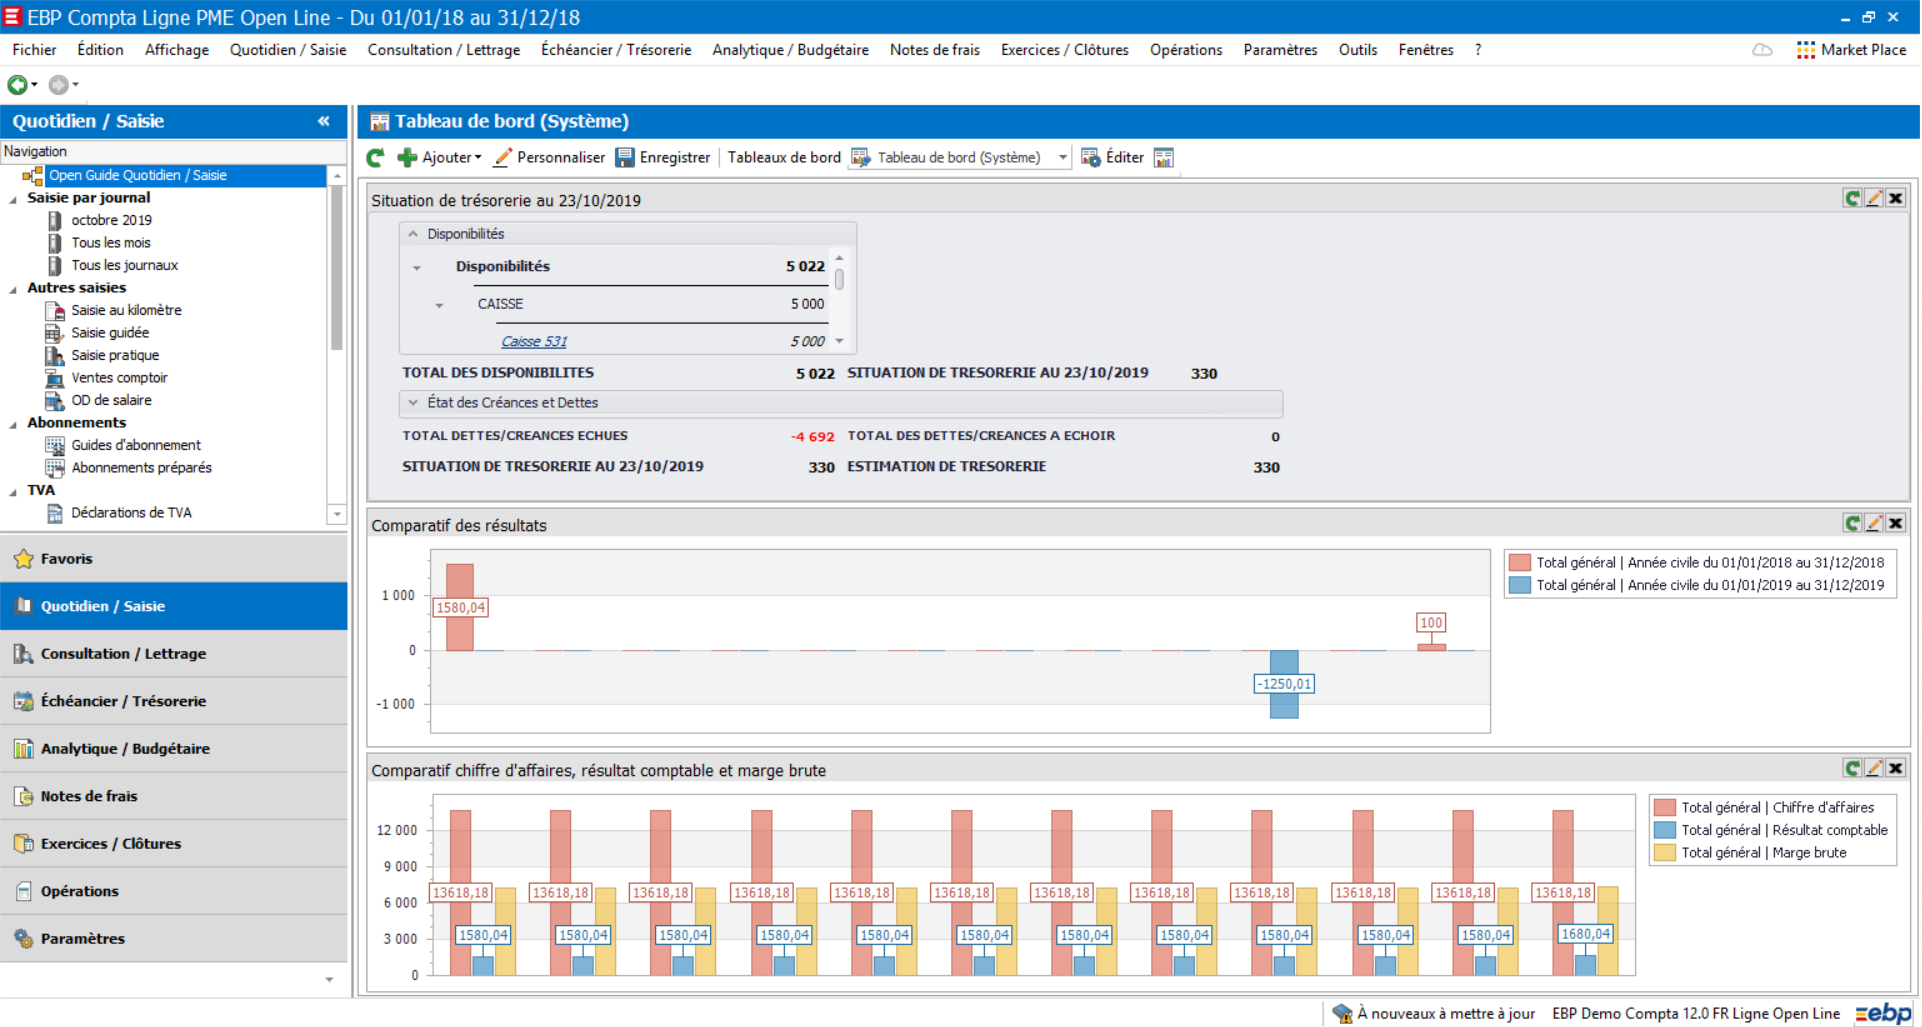Refresh the Comparatif des résultats widget
The image size is (1922, 1027).
coord(1852,523)
